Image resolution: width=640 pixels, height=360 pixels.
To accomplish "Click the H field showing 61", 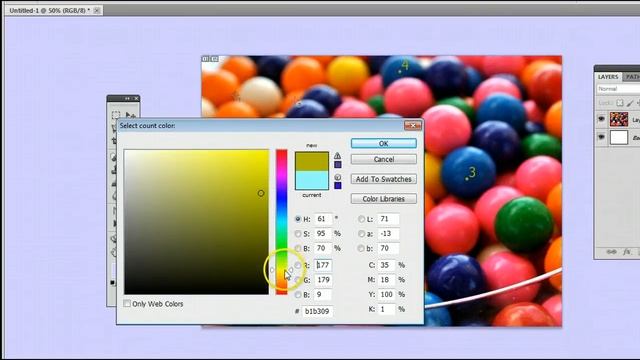I will tap(323, 219).
